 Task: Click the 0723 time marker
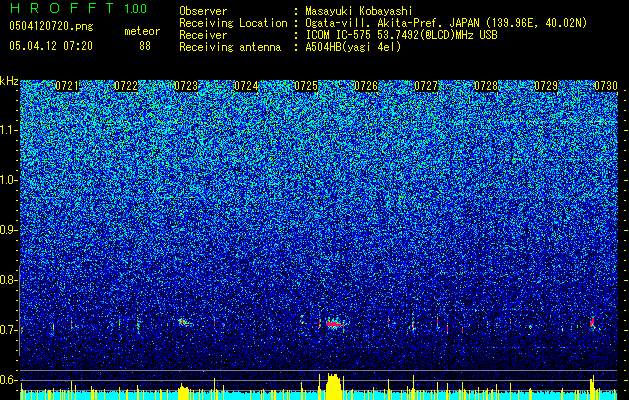click(186, 86)
